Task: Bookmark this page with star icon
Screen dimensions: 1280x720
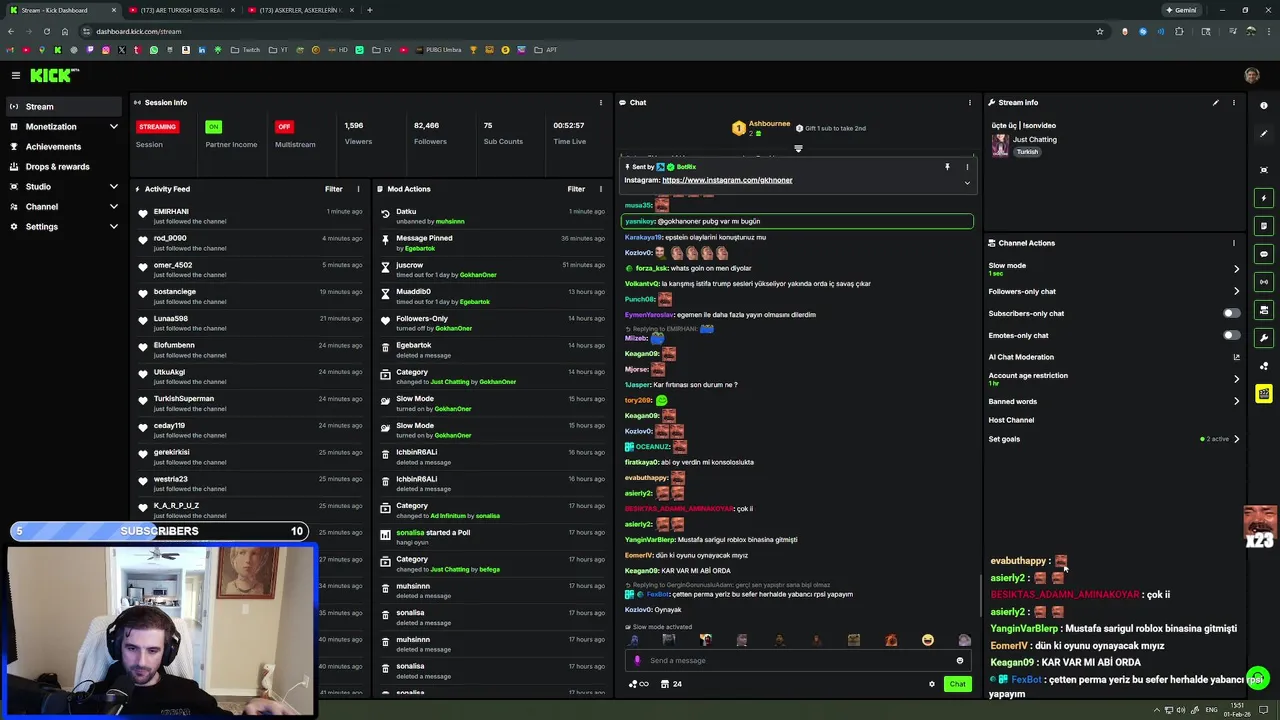Action: [1099, 31]
